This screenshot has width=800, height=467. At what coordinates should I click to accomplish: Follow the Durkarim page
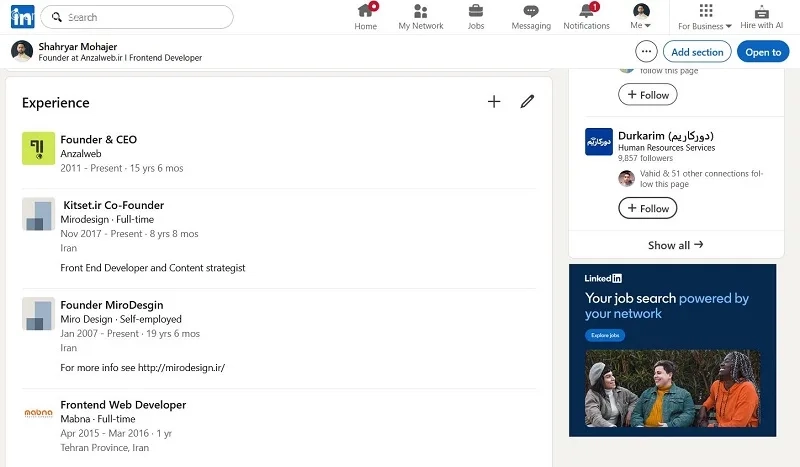pyautogui.click(x=647, y=208)
